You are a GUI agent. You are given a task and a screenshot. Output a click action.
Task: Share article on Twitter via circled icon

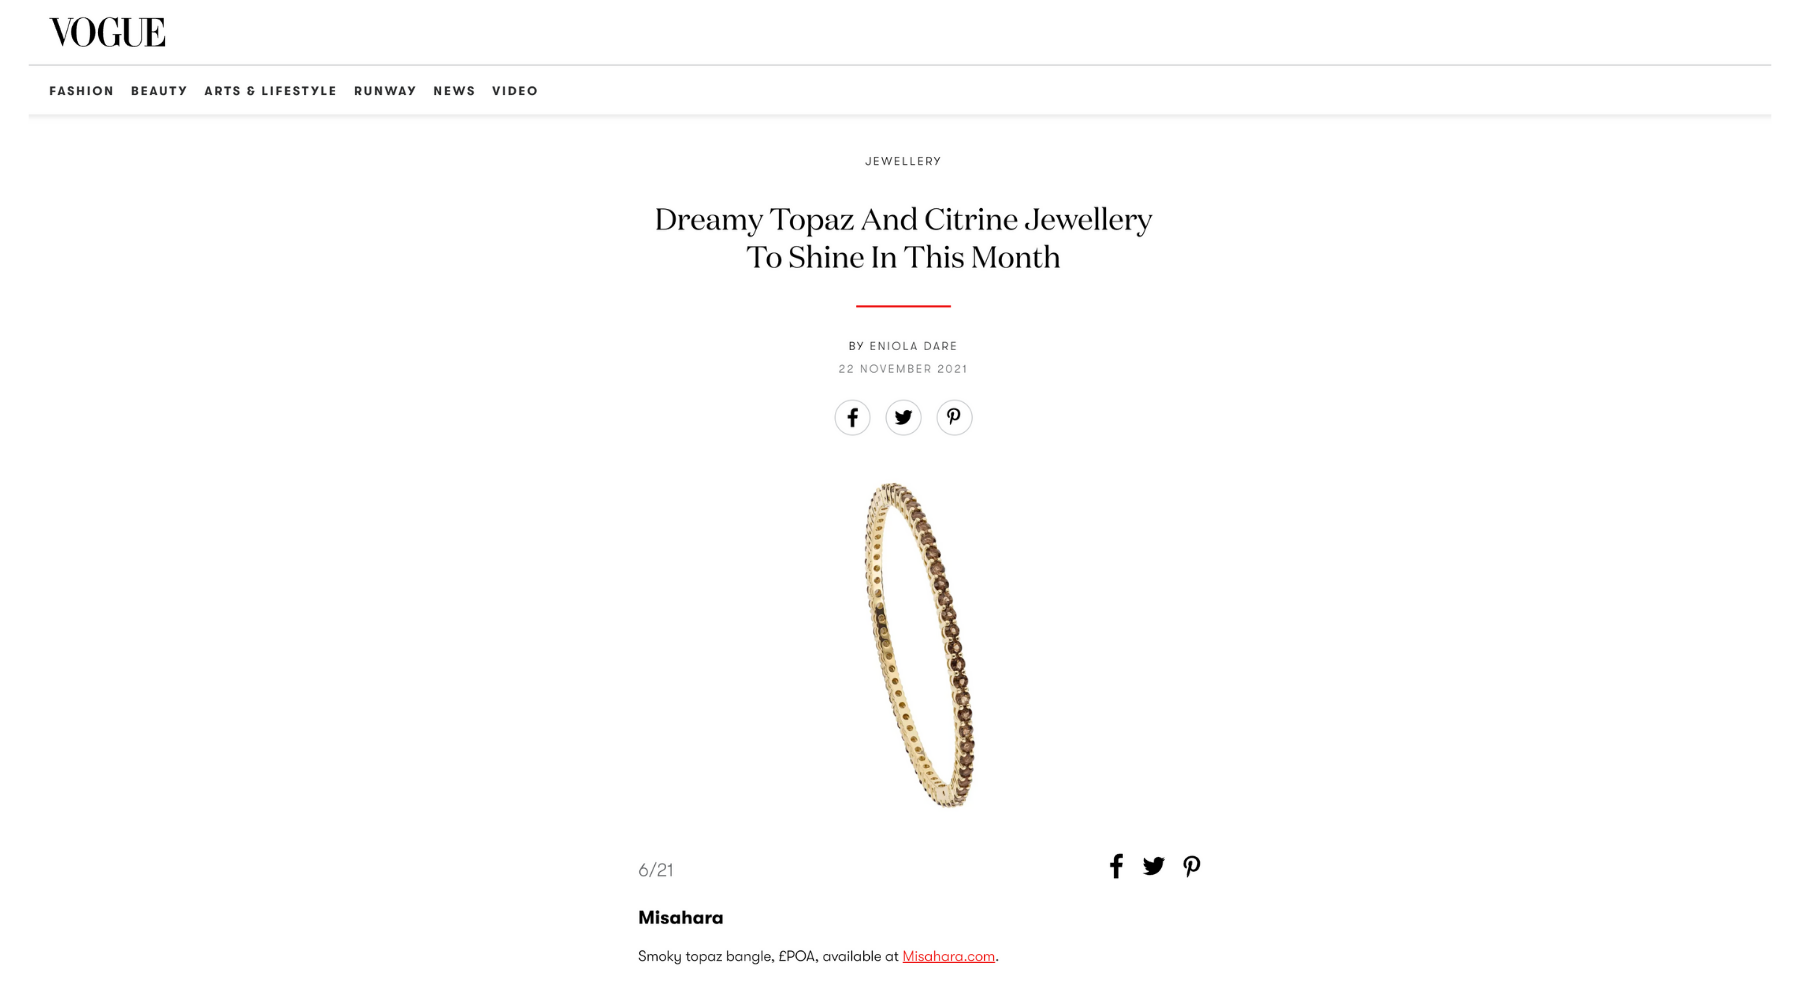tap(903, 417)
